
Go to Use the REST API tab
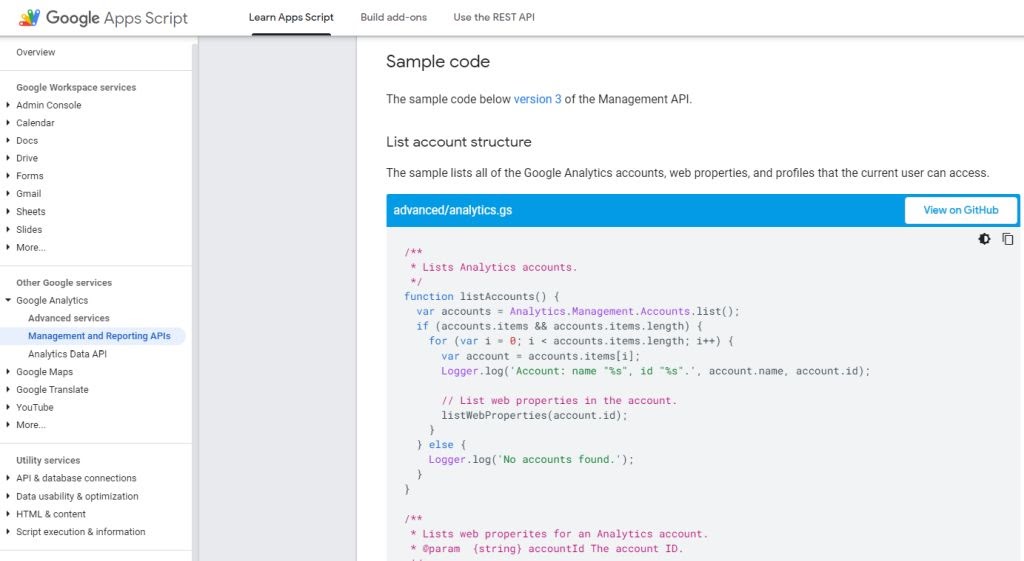(x=494, y=17)
